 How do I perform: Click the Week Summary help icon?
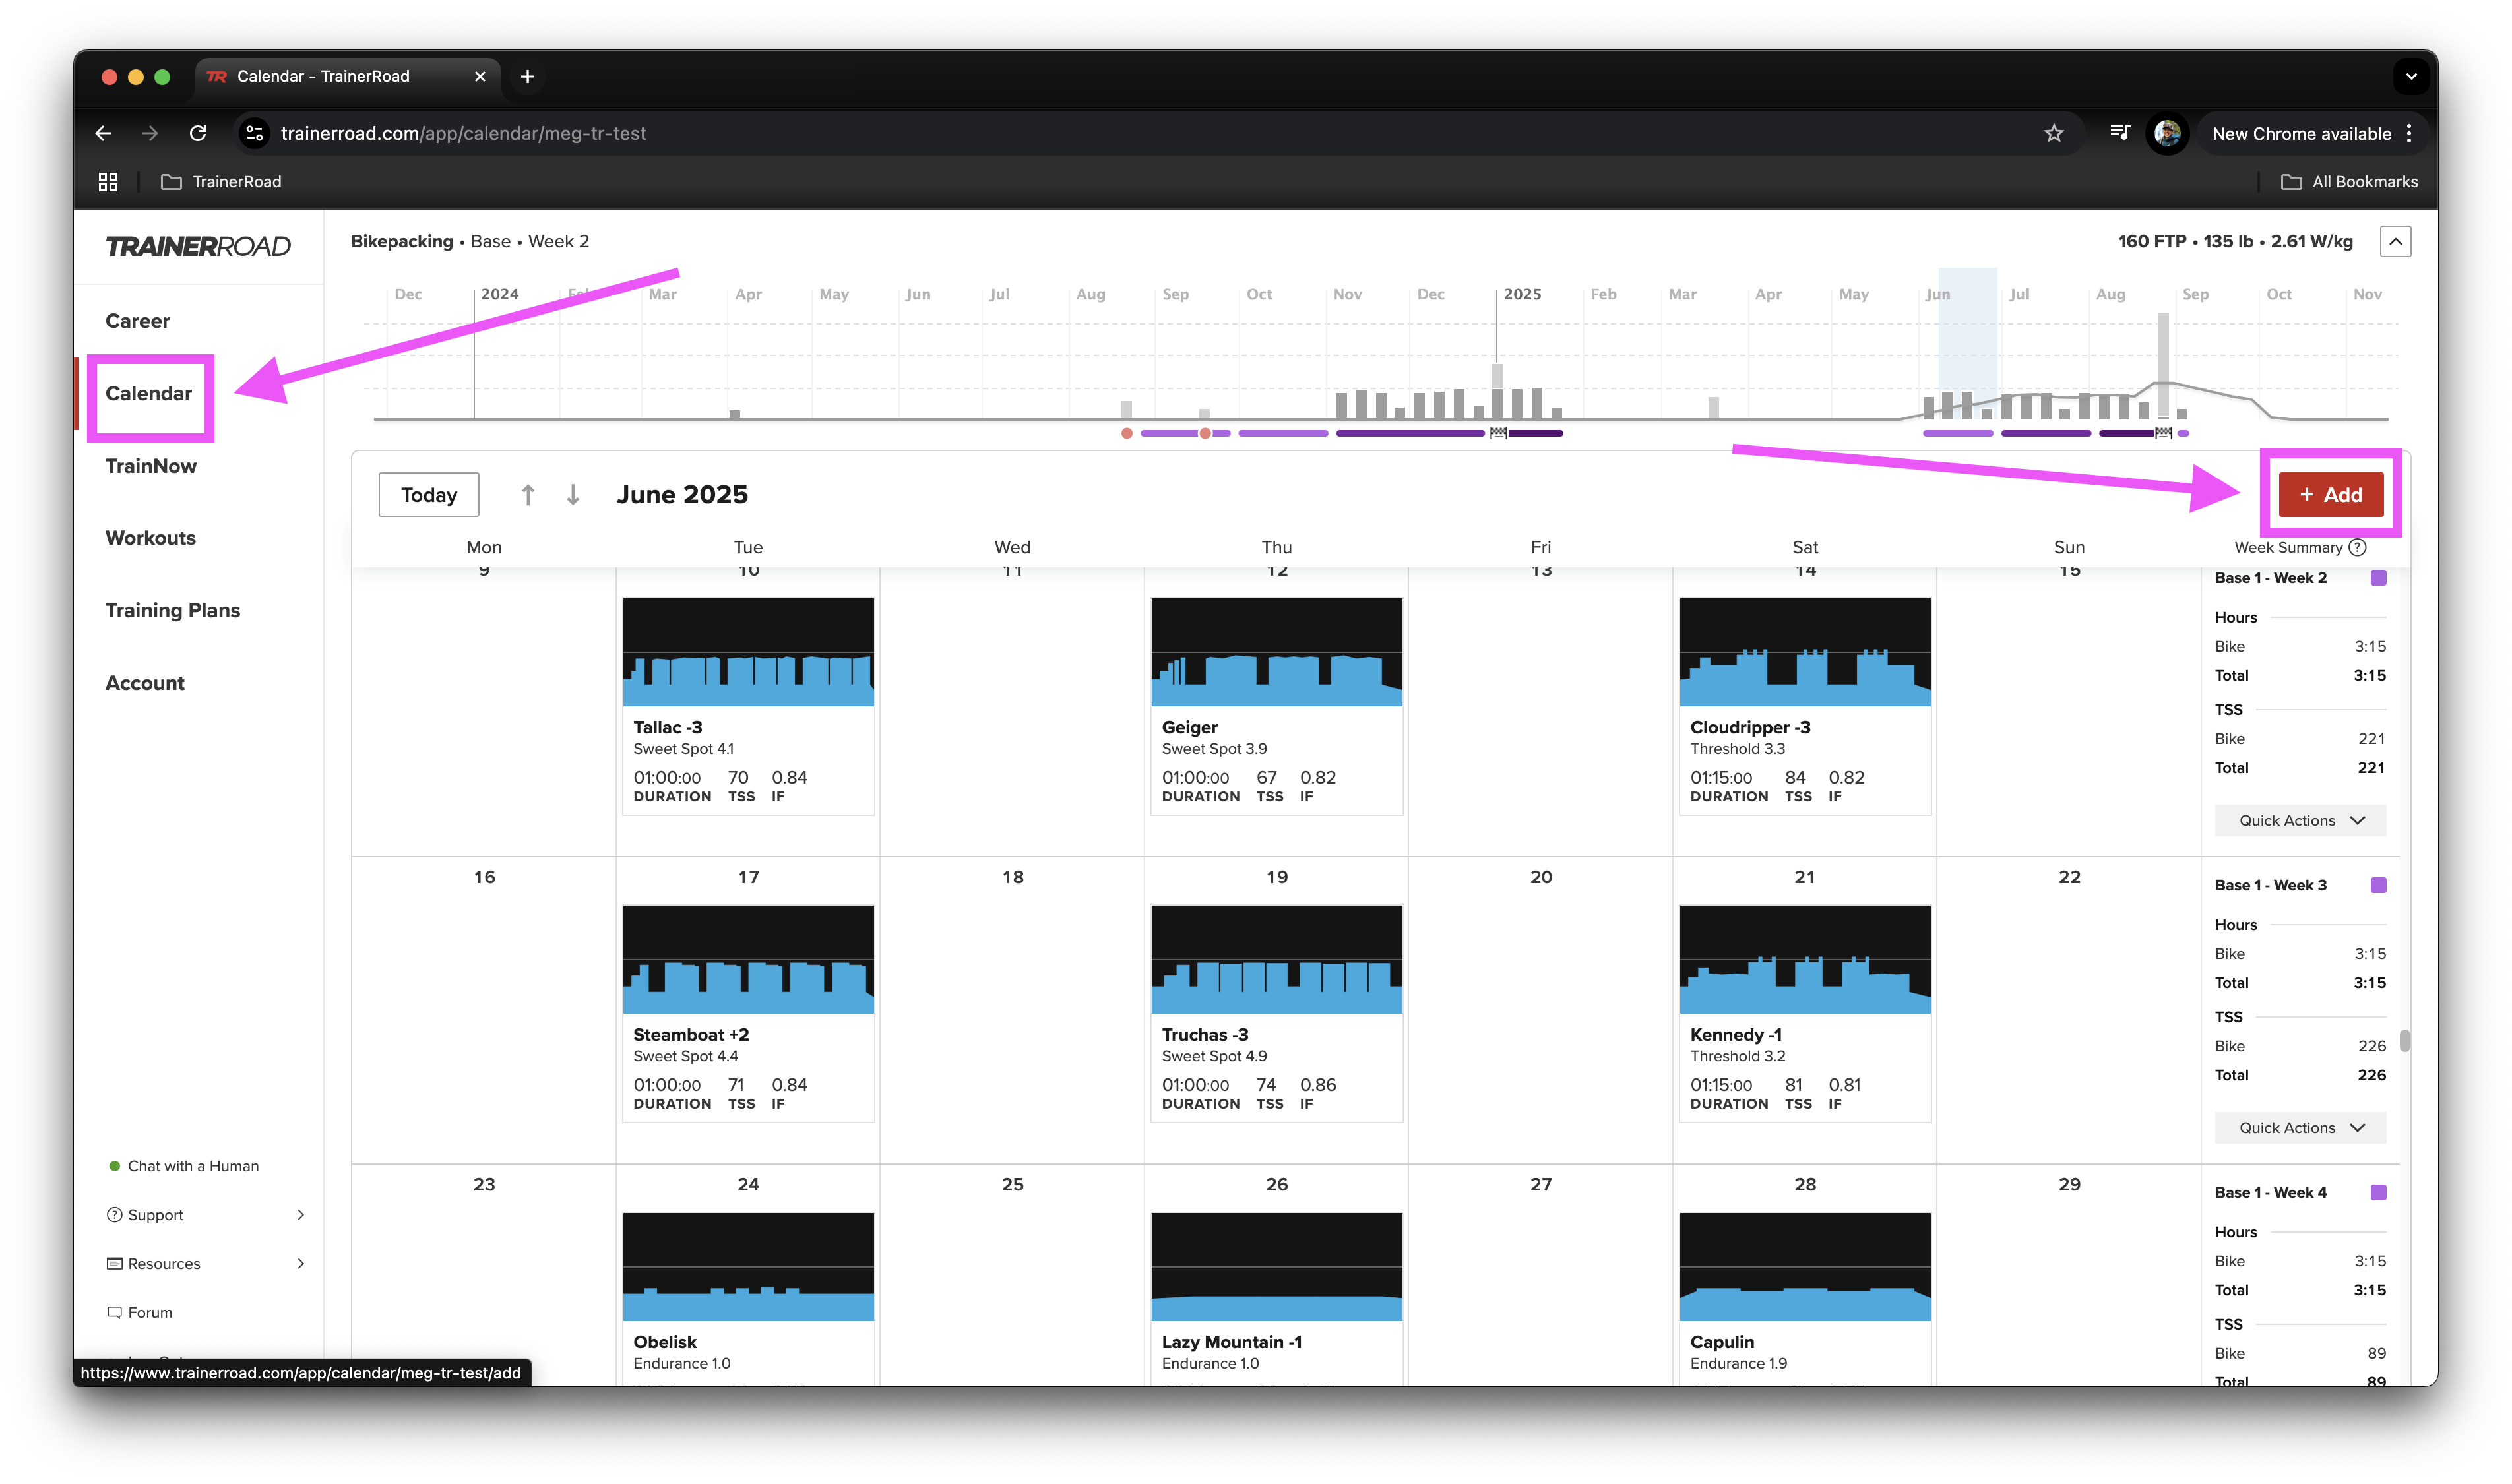pyautogui.click(x=2357, y=548)
